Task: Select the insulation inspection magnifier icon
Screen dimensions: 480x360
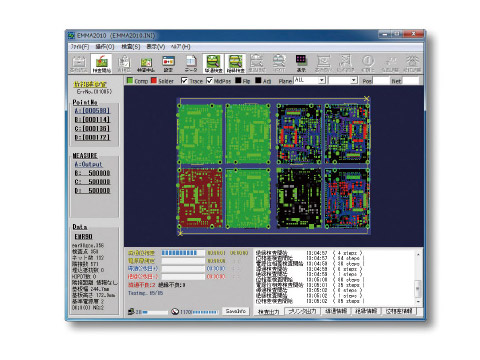Action: (236, 64)
